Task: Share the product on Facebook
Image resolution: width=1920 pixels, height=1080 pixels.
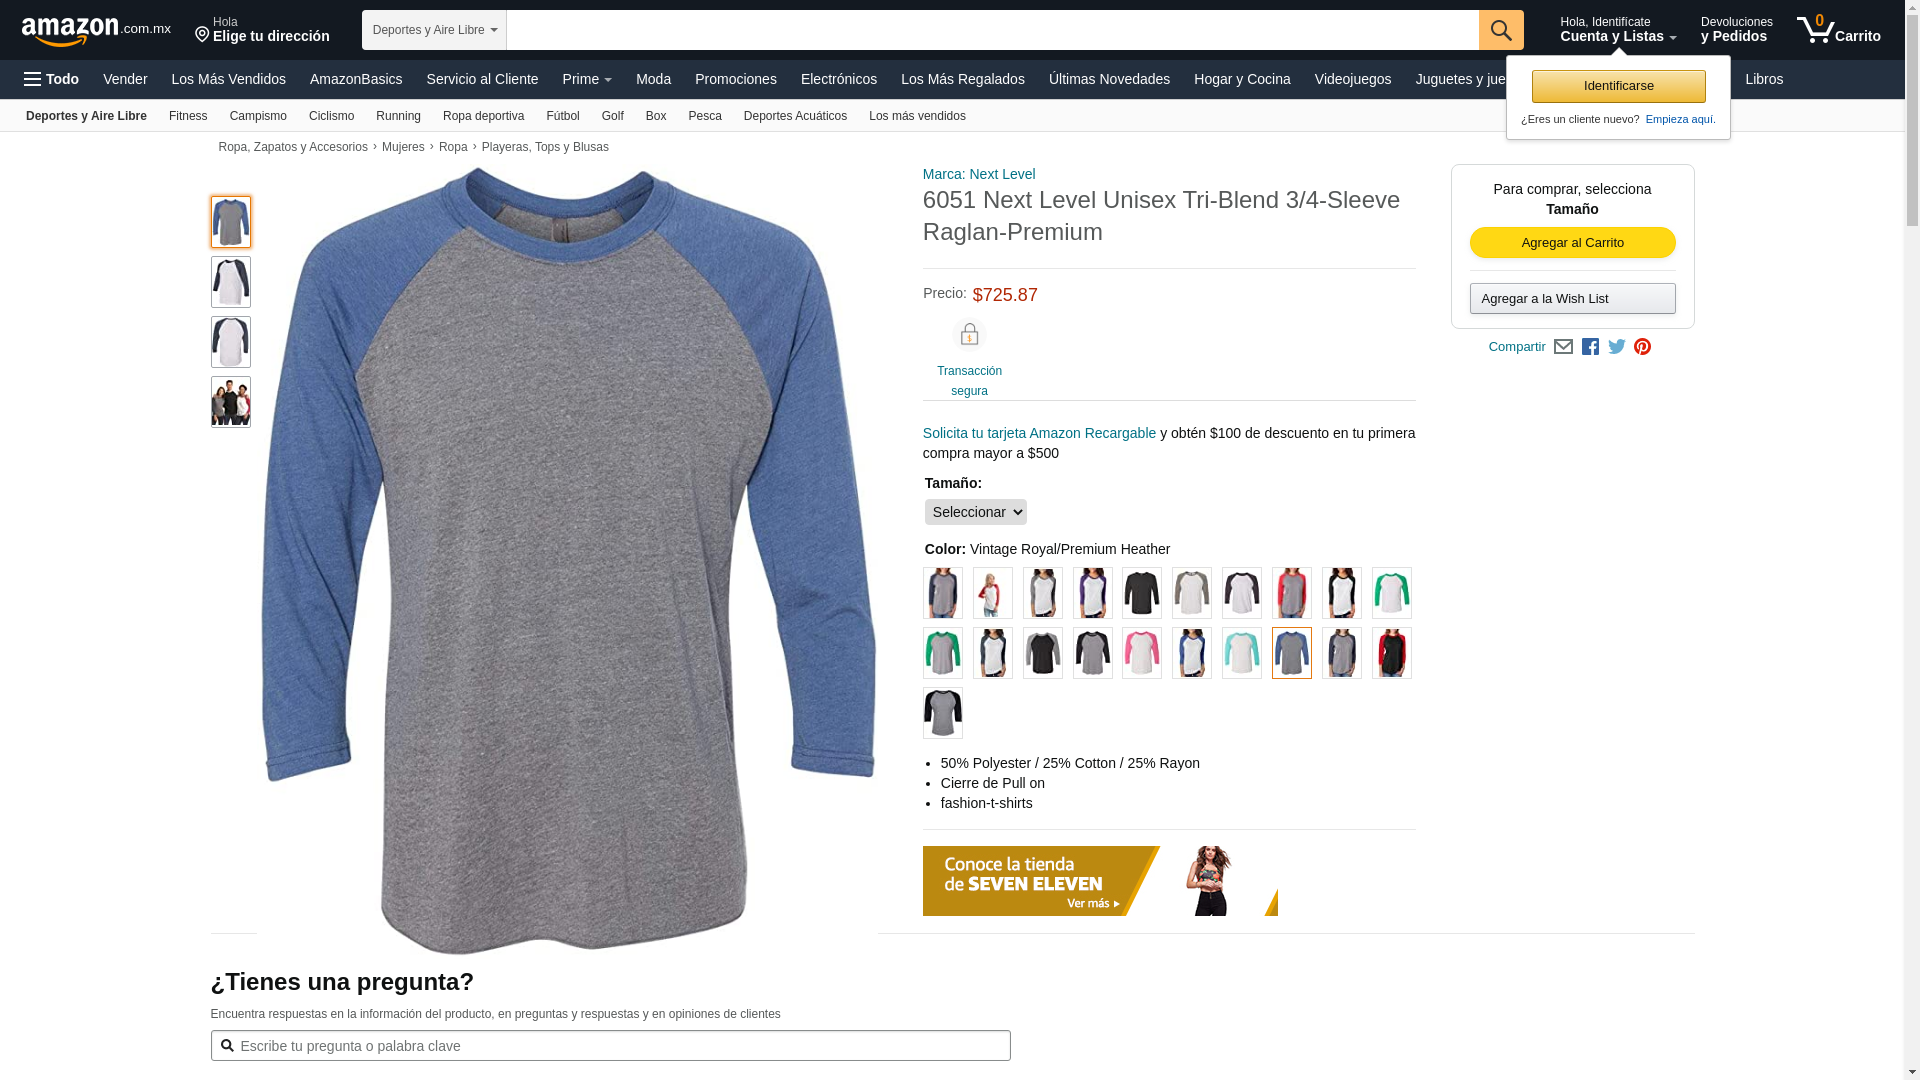Action: pos(1590,347)
